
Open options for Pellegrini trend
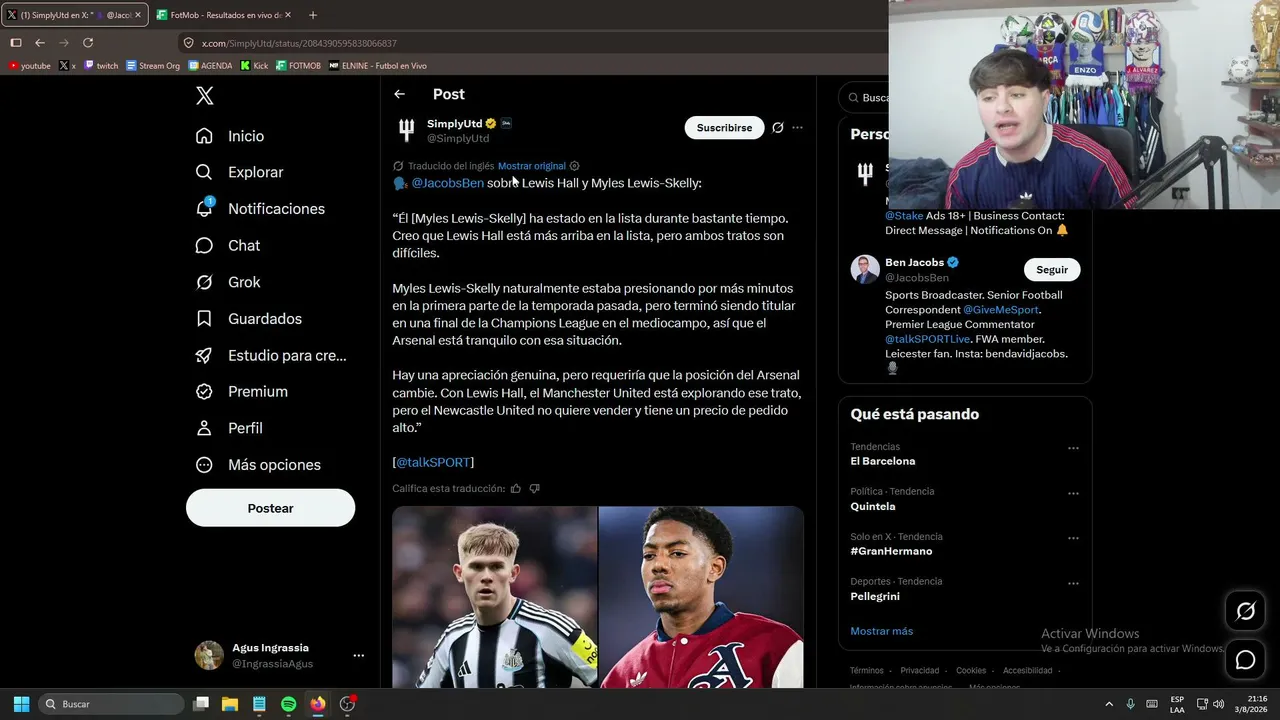click(1073, 583)
